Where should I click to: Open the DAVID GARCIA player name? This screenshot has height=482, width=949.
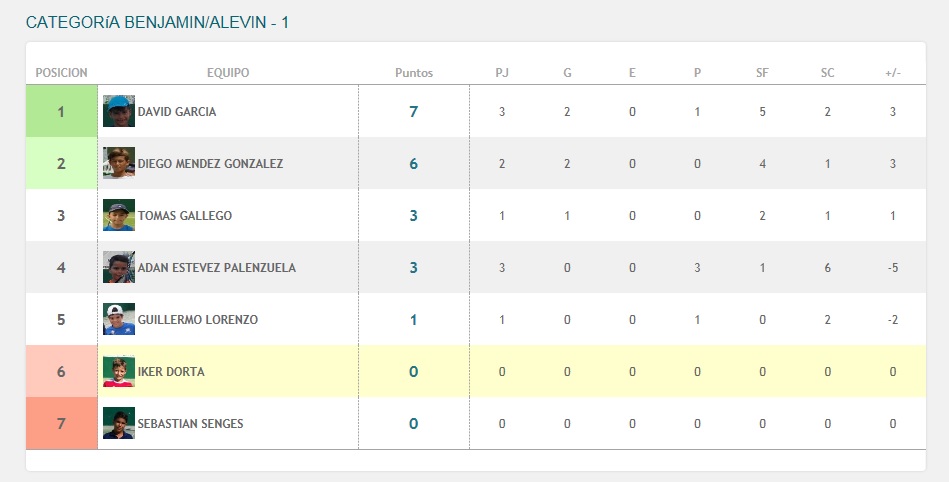(x=177, y=111)
